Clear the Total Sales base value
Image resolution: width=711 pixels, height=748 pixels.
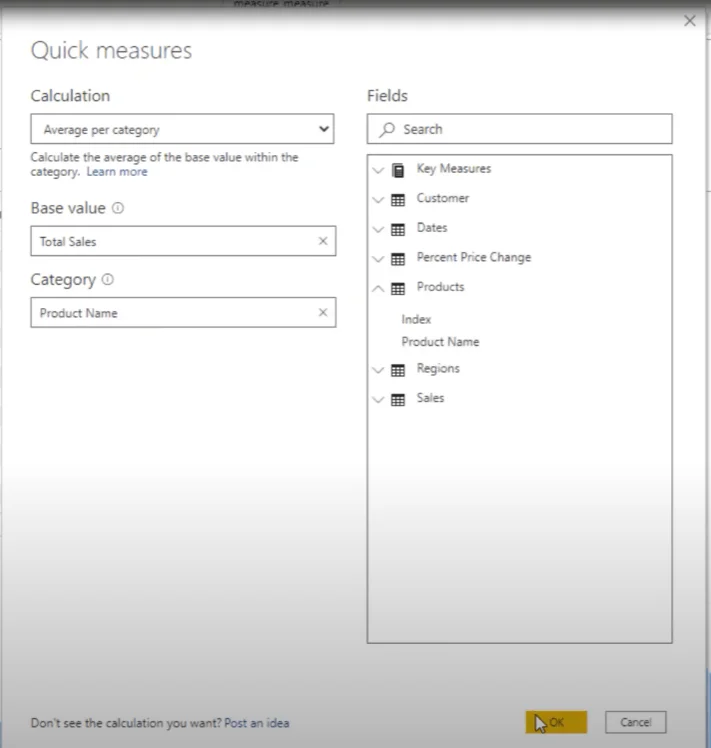[323, 241]
